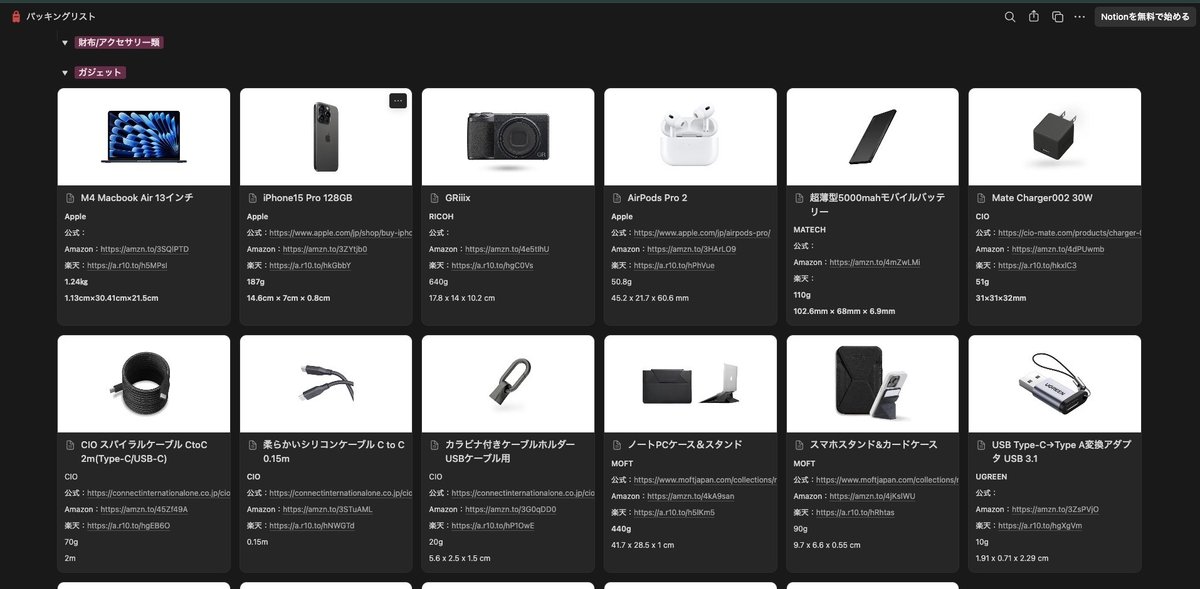This screenshot has height=589, width=1200.
Task: Click the page icon beside Mate Charger002 30W
Action: tap(981, 198)
